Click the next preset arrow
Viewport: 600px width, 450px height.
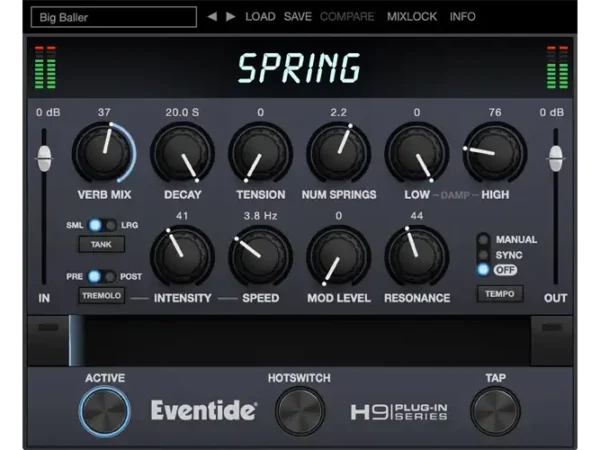point(230,16)
